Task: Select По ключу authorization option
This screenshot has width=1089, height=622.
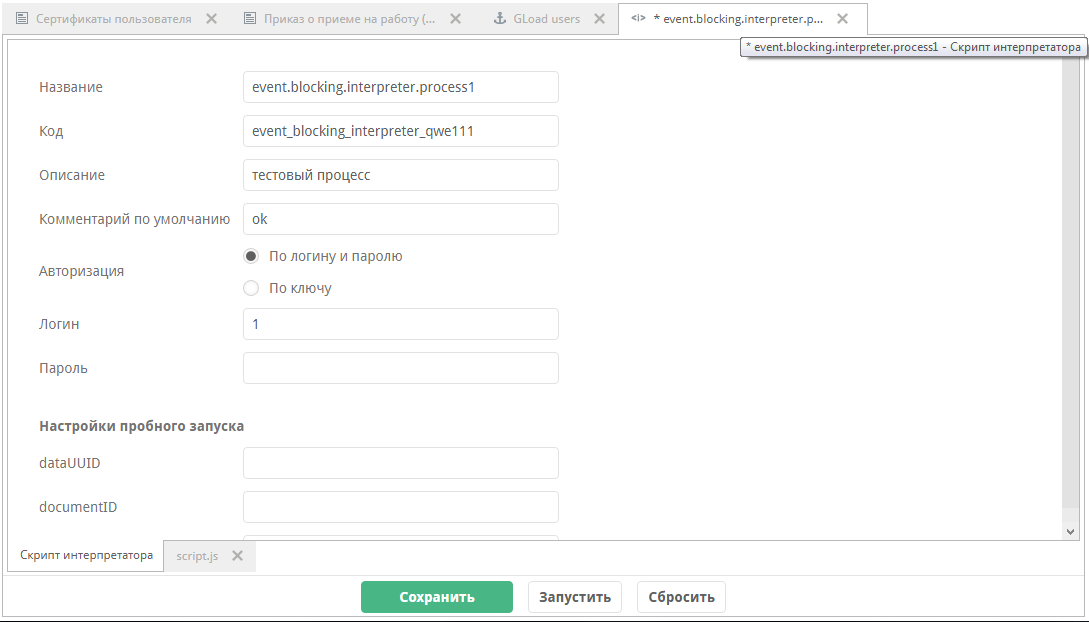Action: pos(251,287)
